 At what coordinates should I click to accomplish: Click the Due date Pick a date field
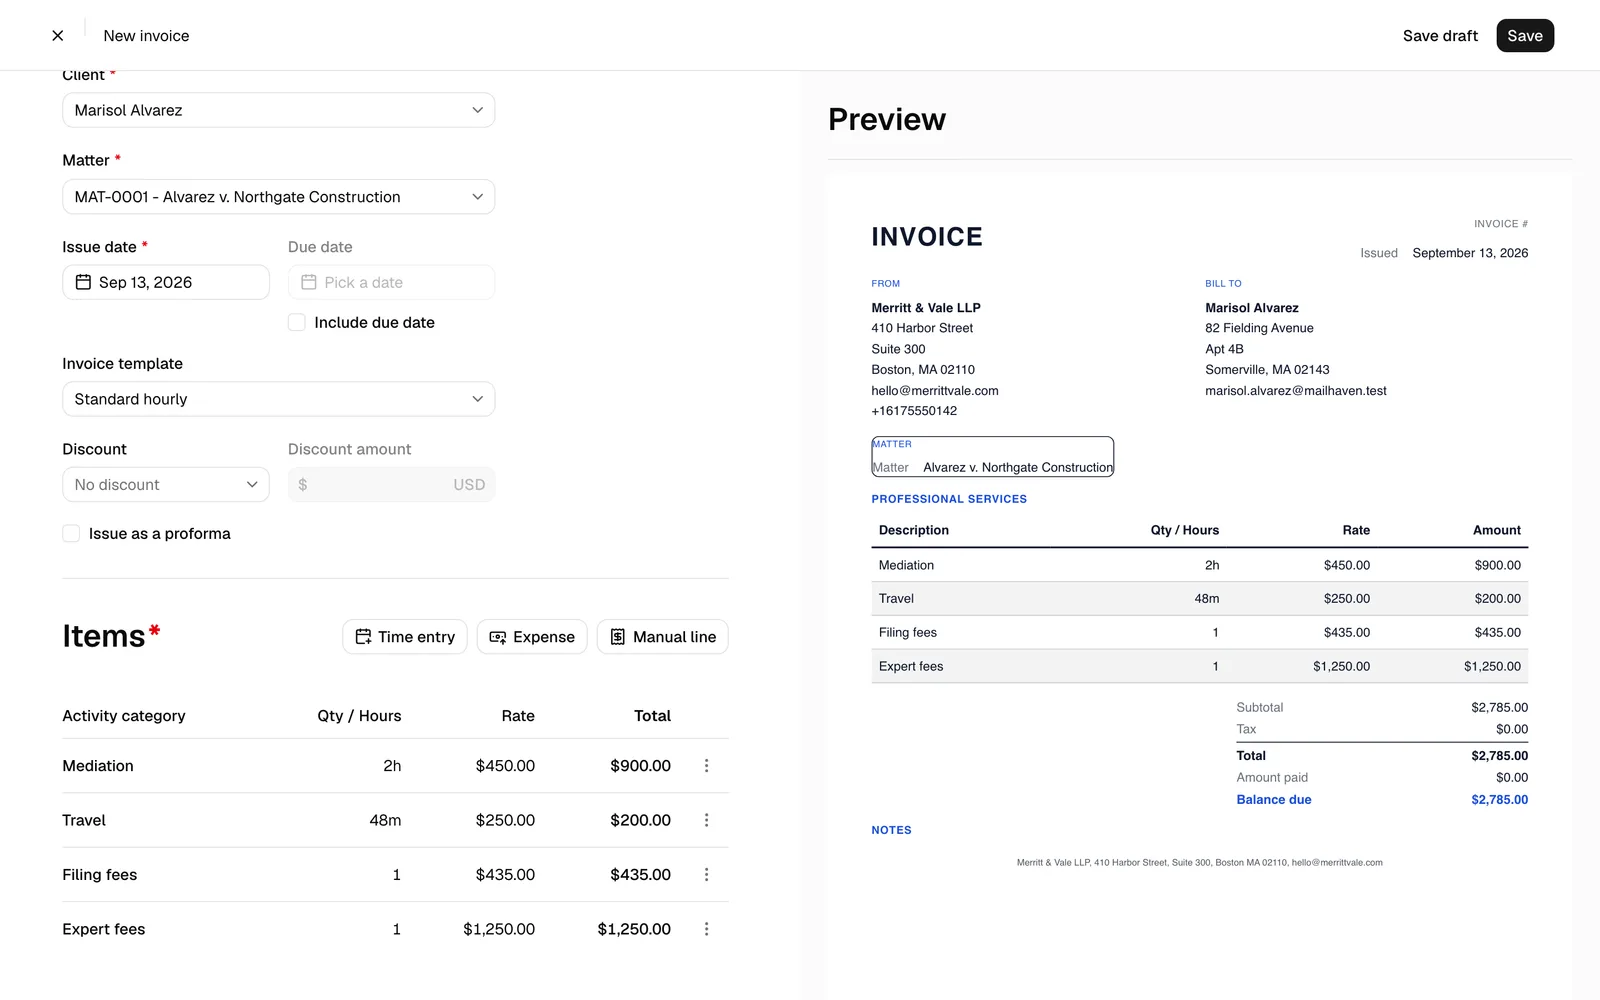391,282
